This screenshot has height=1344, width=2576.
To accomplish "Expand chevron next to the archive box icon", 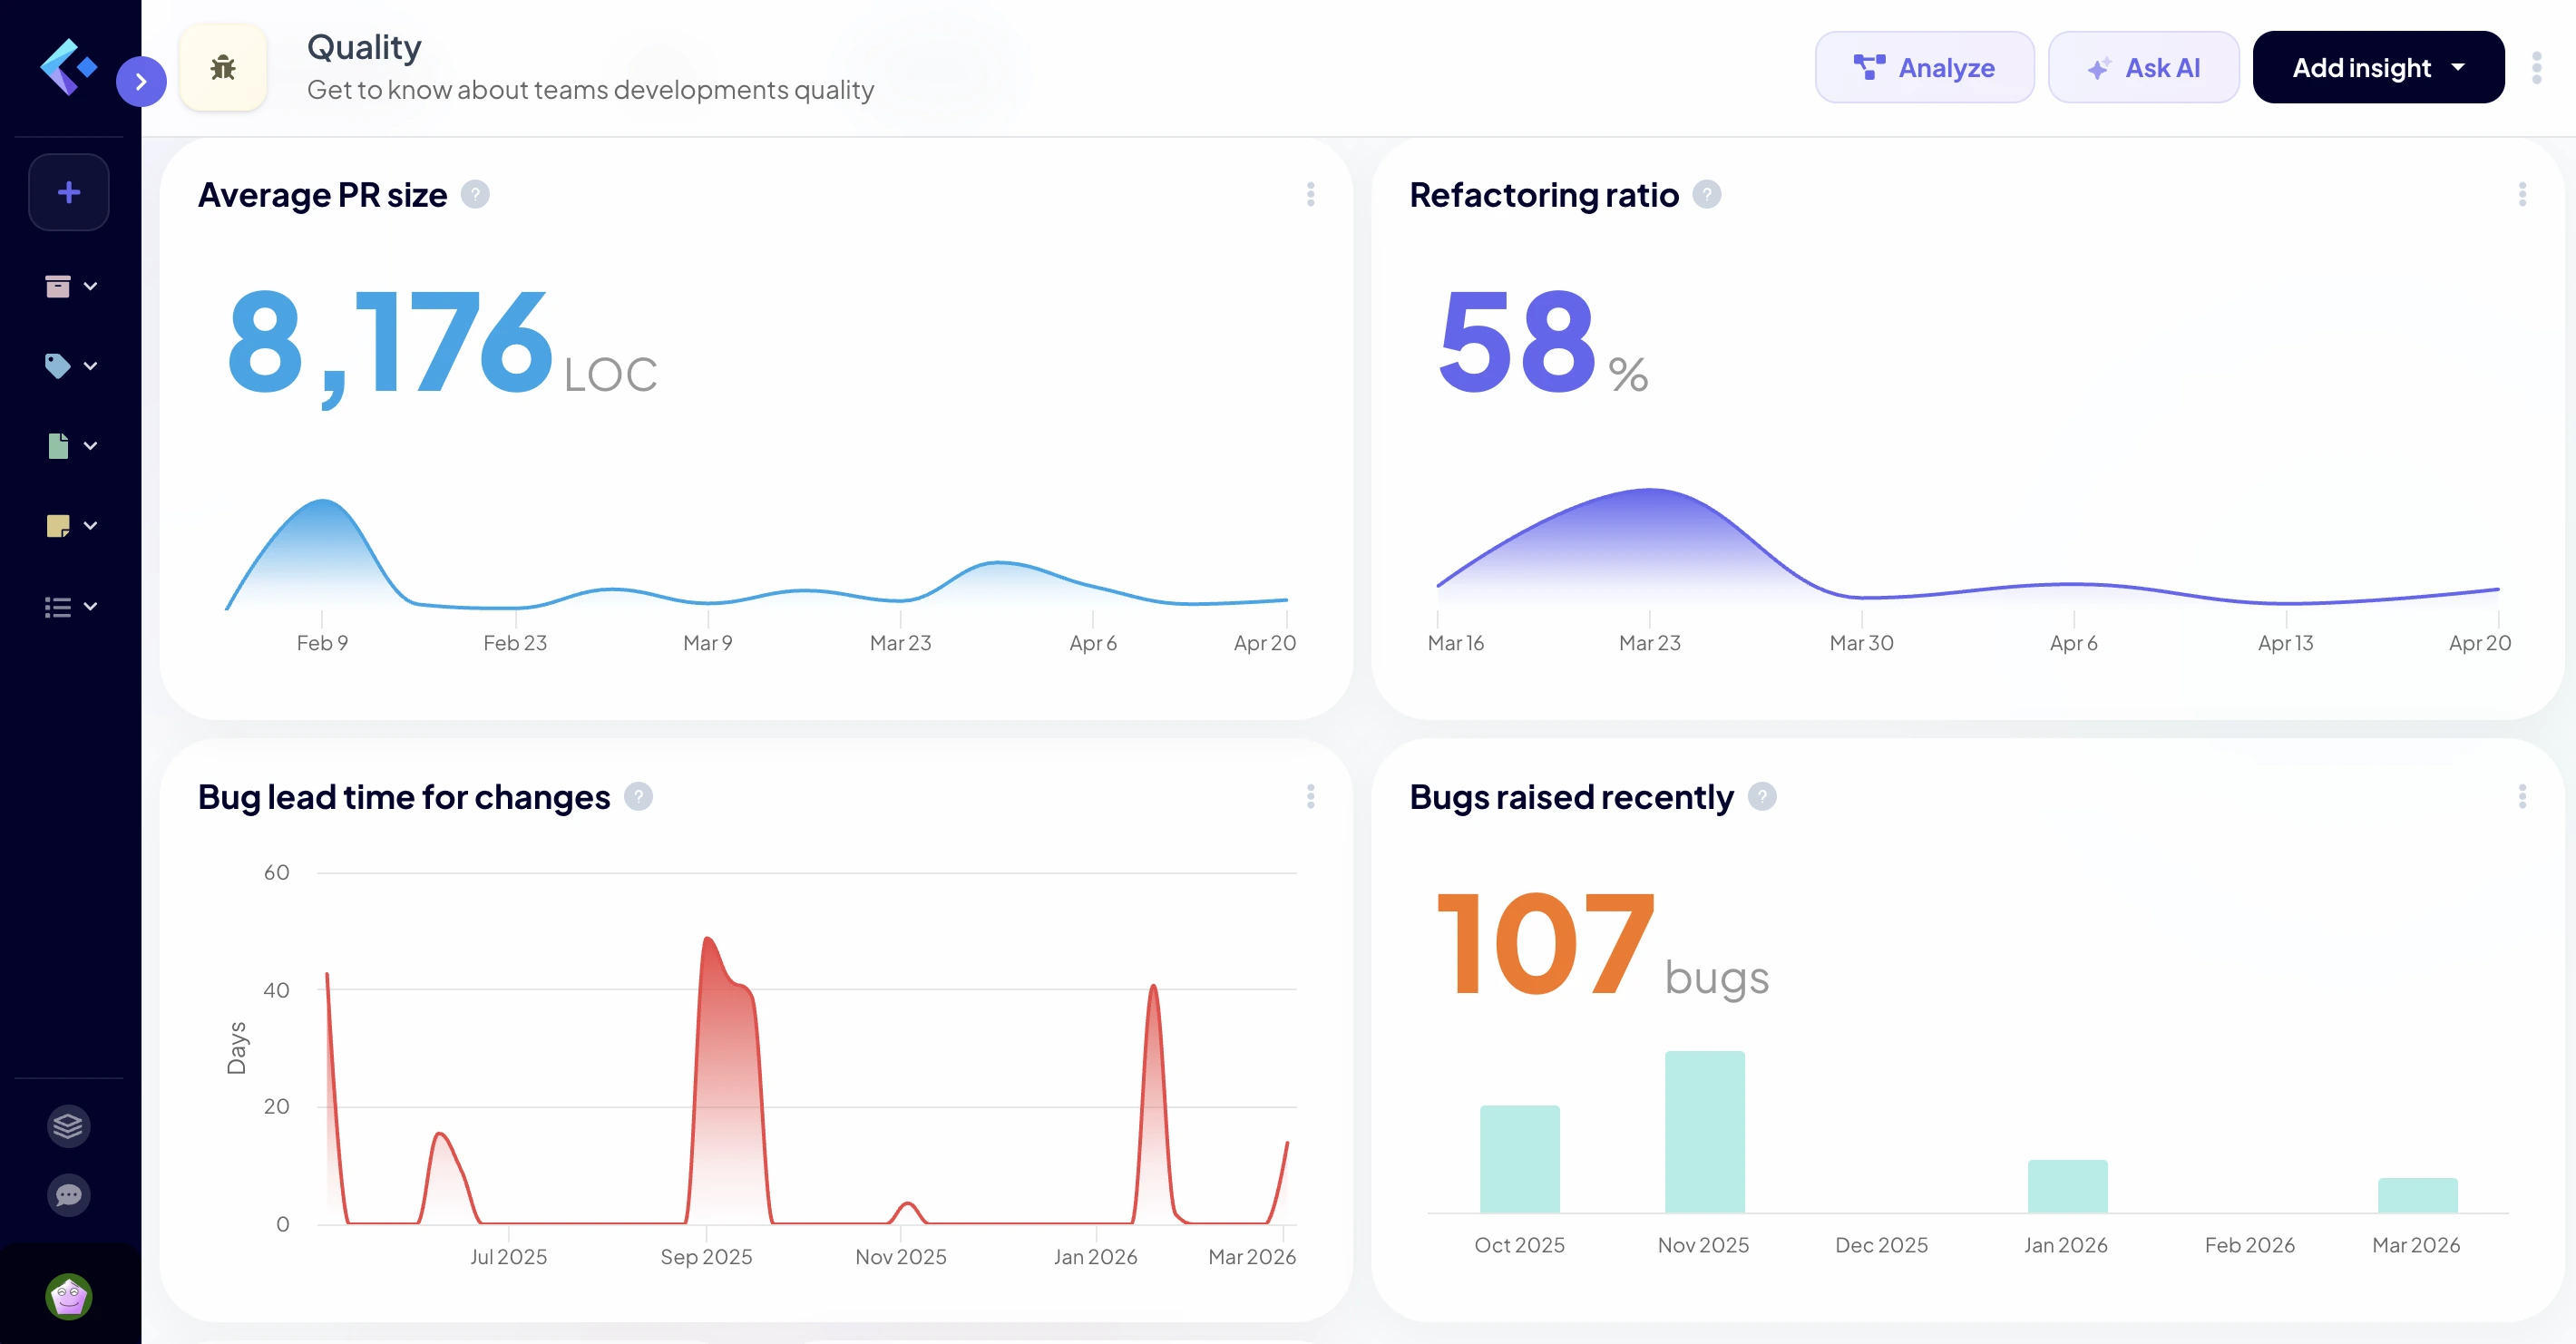I will coord(91,286).
